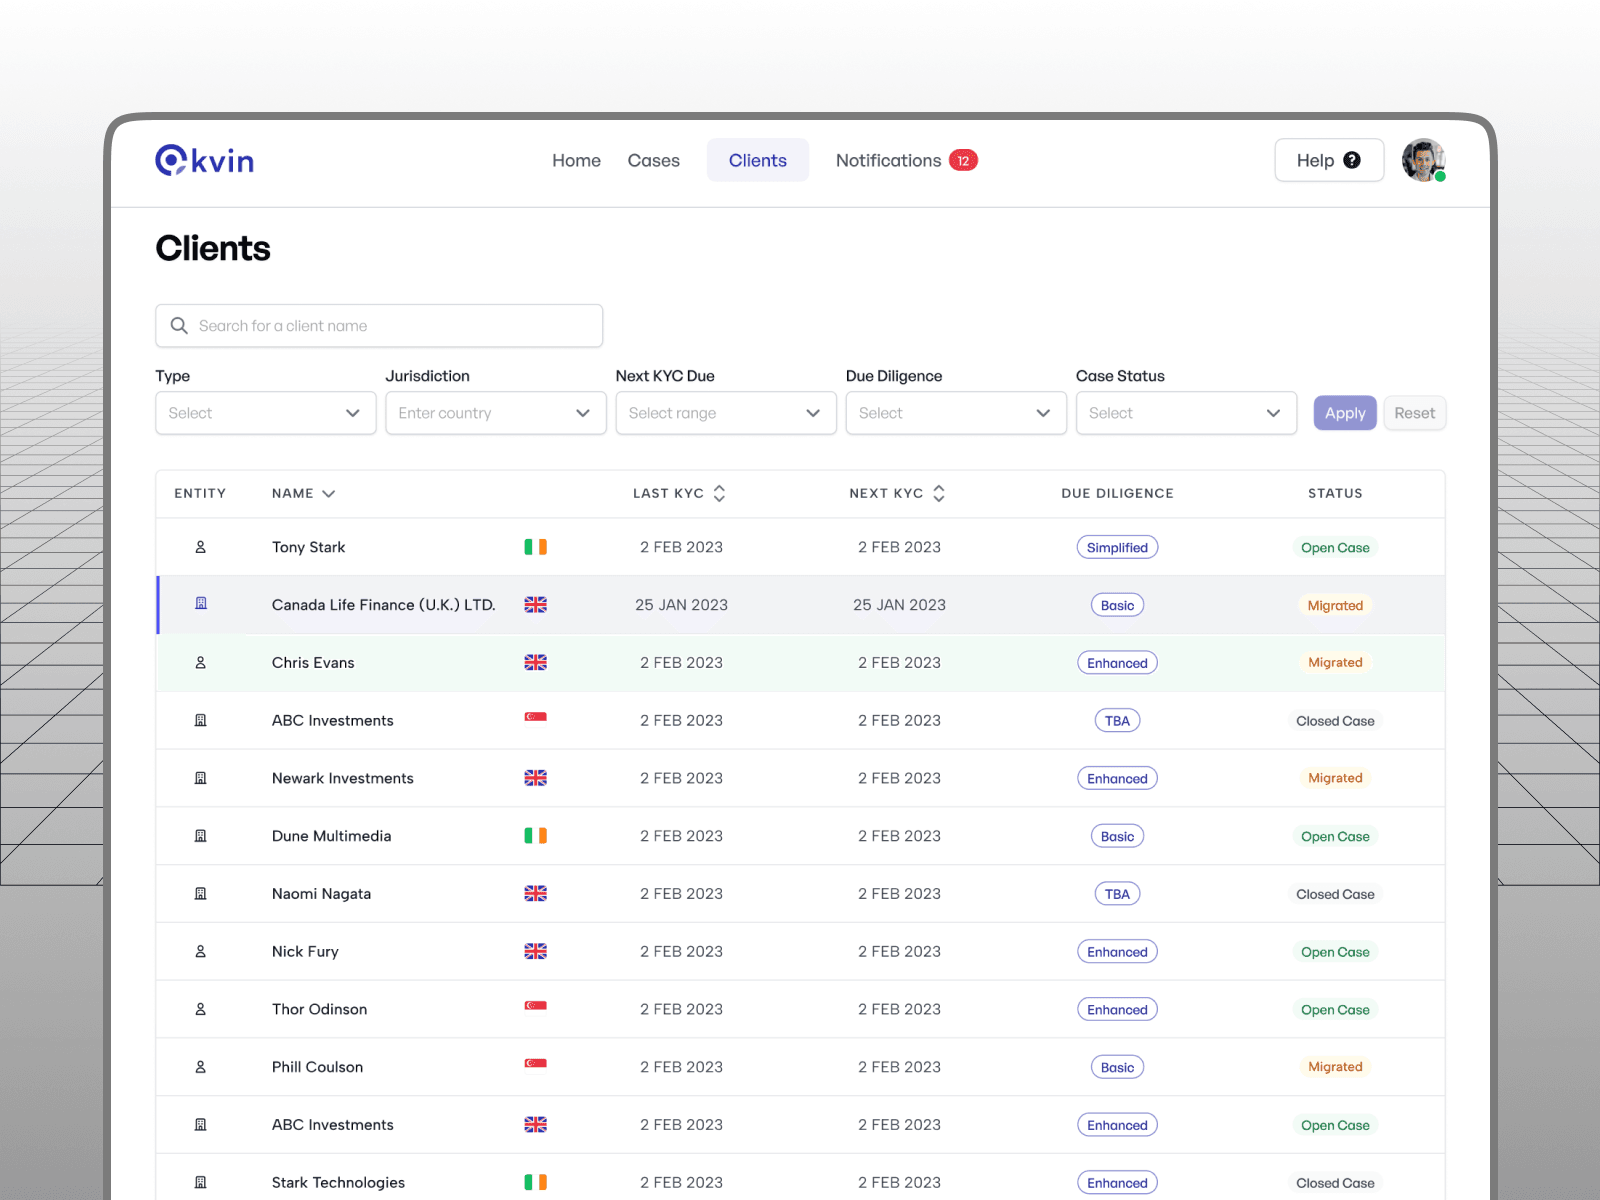Open the Type filter dropdown
Image resolution: width=1600 pixels, height=1200 pixels.
(x=265, y=413)
